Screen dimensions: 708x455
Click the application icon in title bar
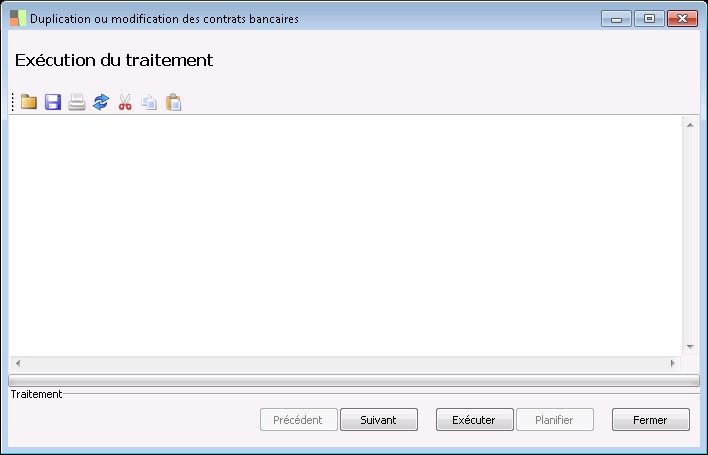[18, 19]
